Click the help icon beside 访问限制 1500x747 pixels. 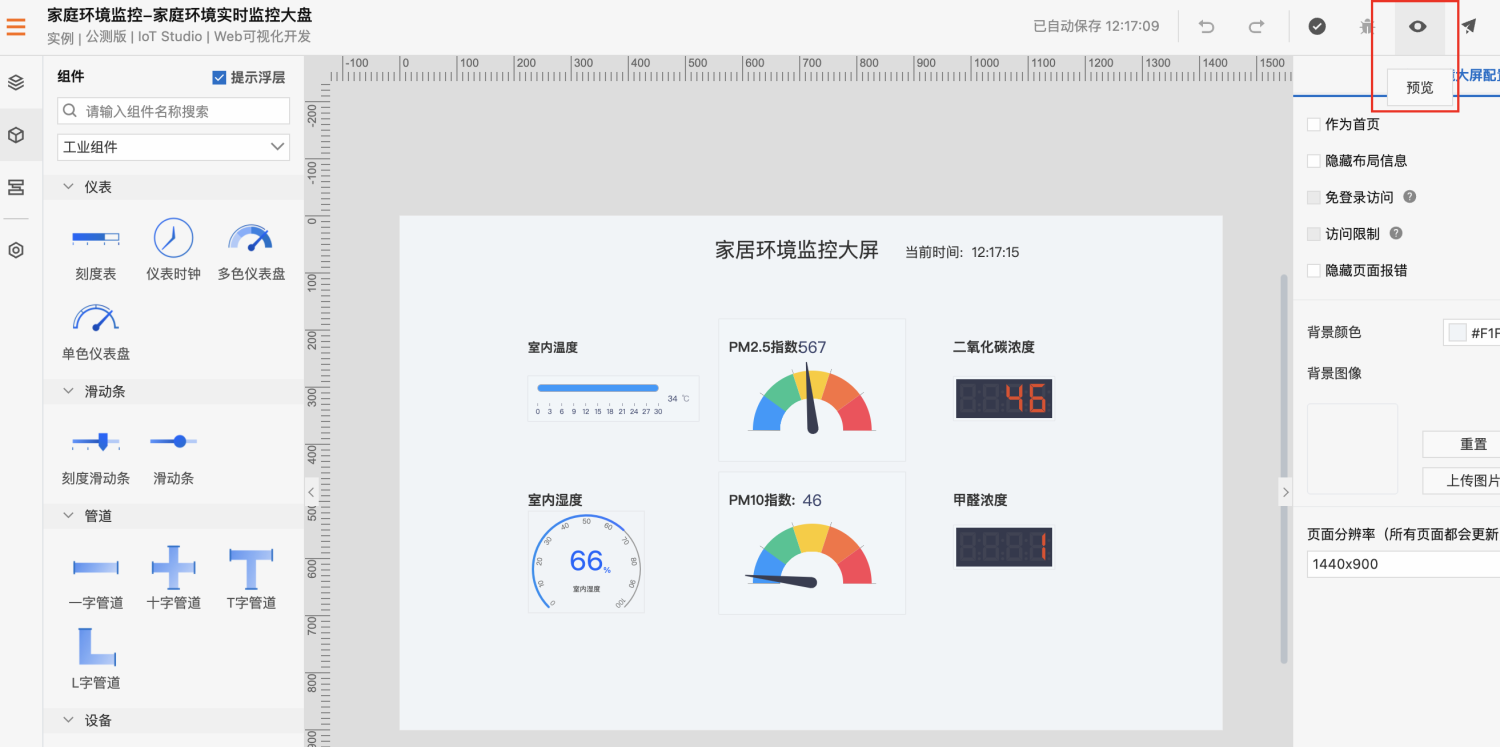(x=1396, y=233)
